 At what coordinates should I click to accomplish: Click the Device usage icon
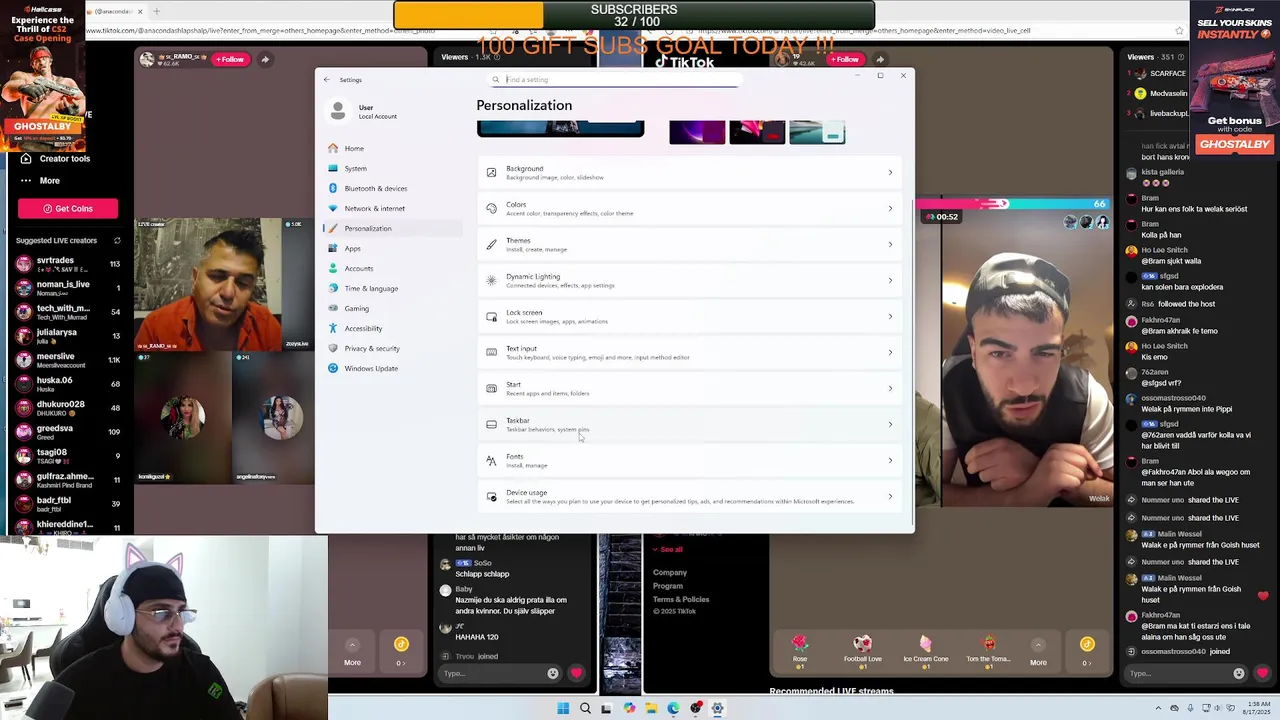491,496
